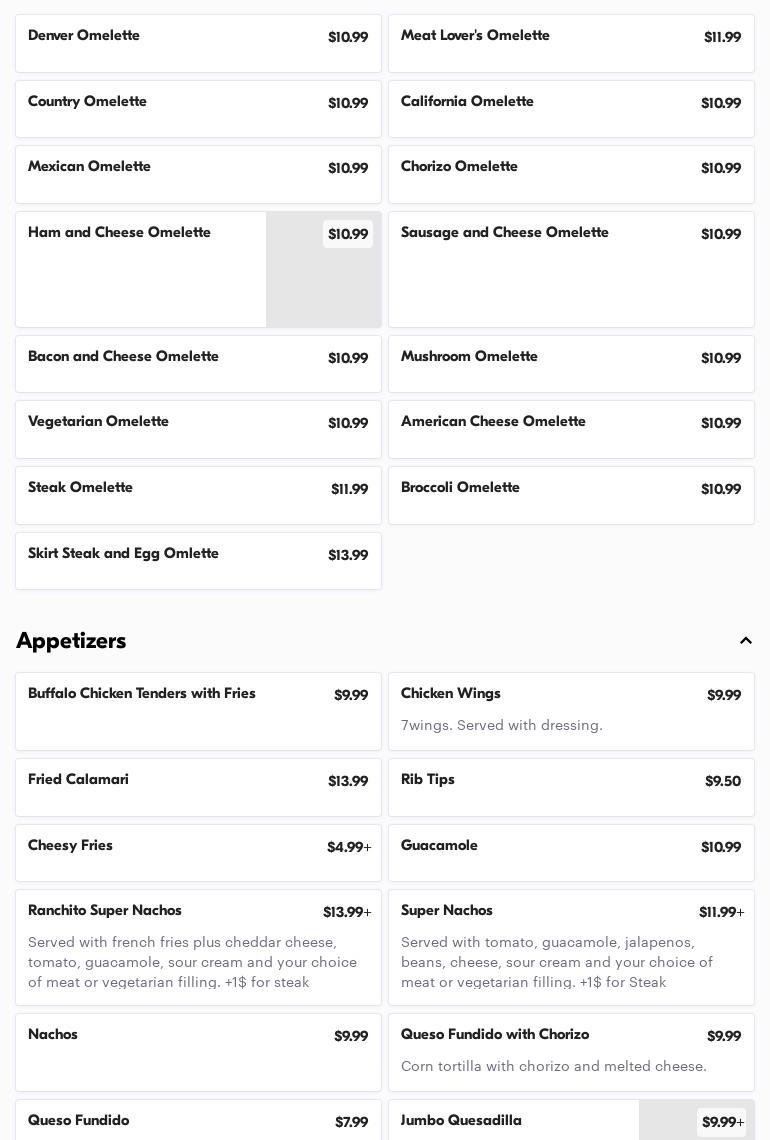Open the Guacamole appetizer
Screen dimensions: 770x1140
point(571,852)
